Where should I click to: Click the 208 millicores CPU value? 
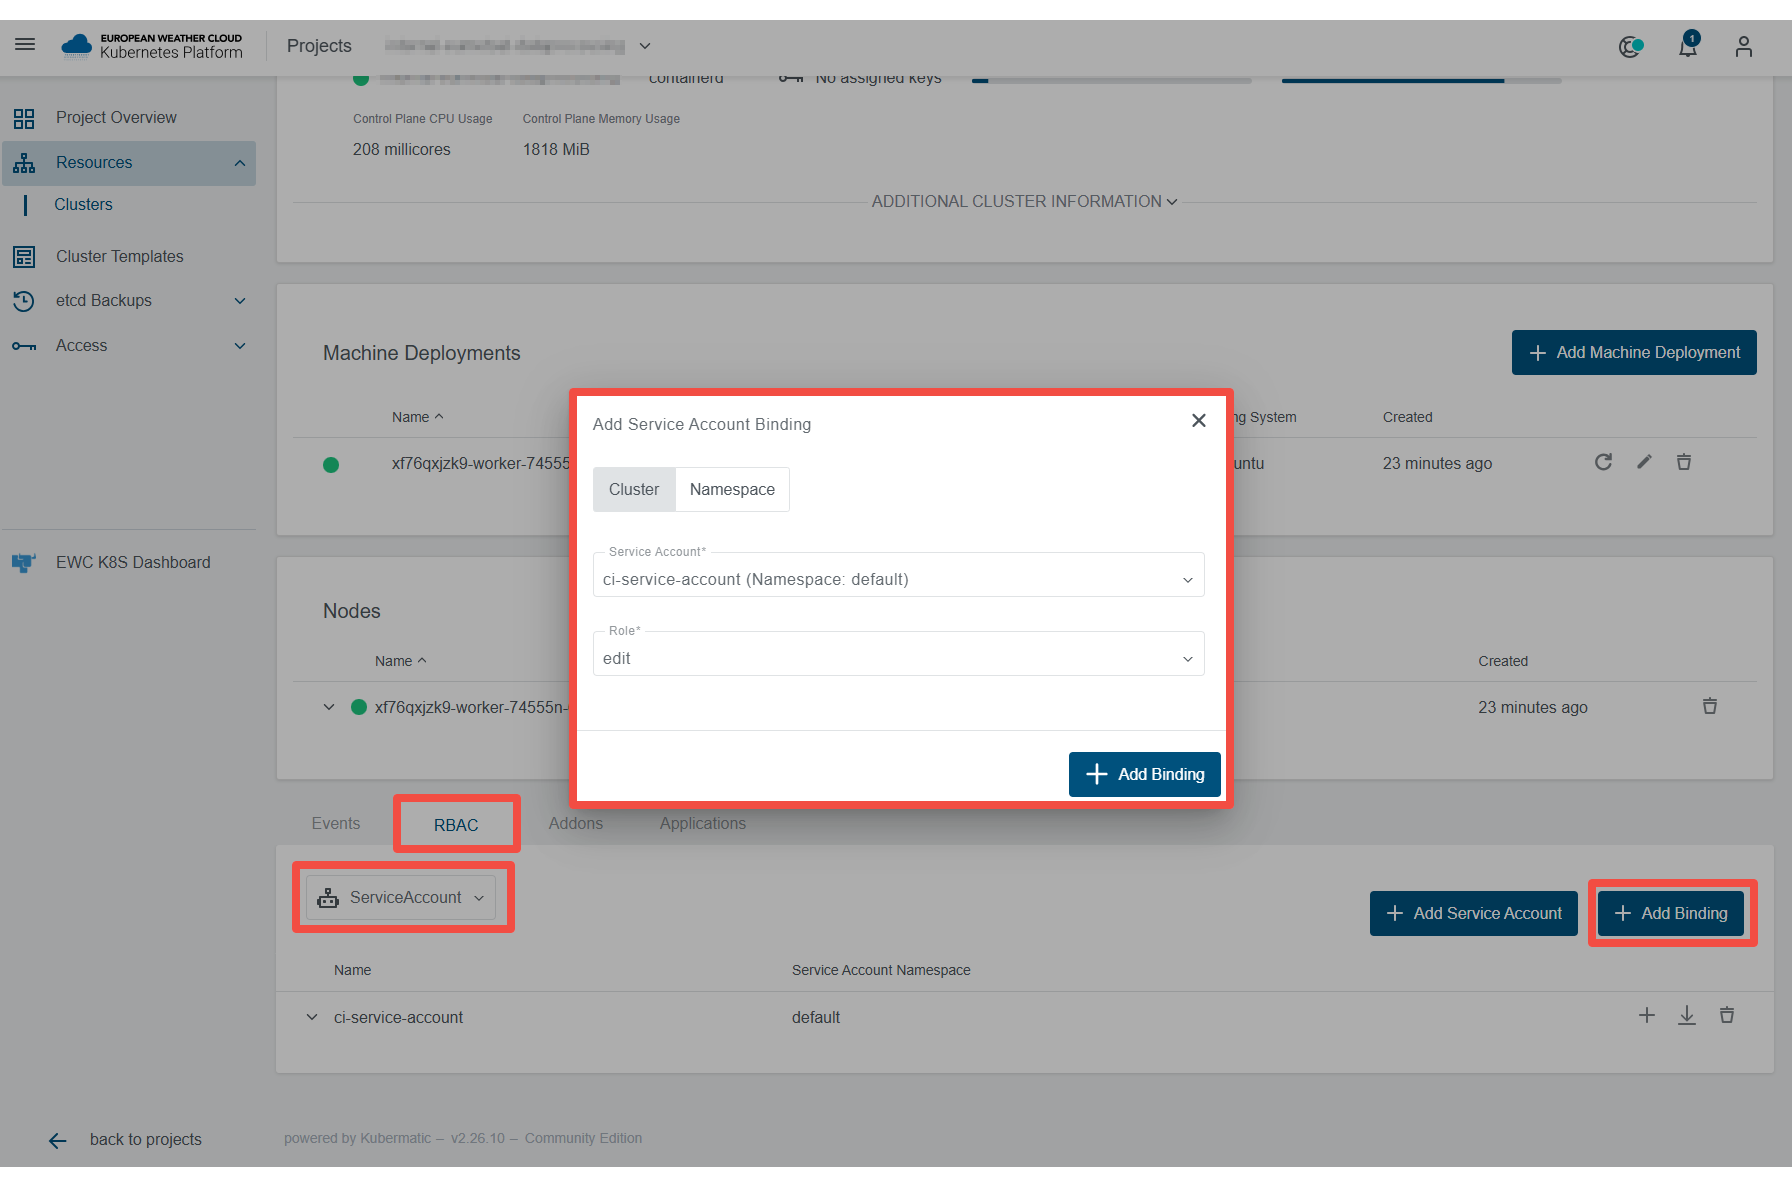pyautogui.click(x=402, y=150)
